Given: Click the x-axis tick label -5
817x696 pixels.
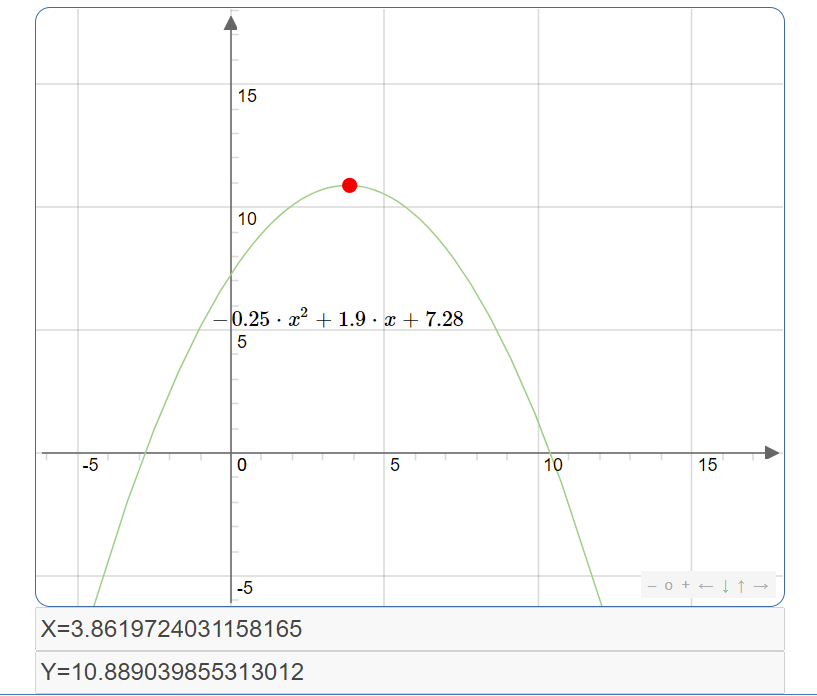Looking at the screenshot, I should (x=90, y=465).
